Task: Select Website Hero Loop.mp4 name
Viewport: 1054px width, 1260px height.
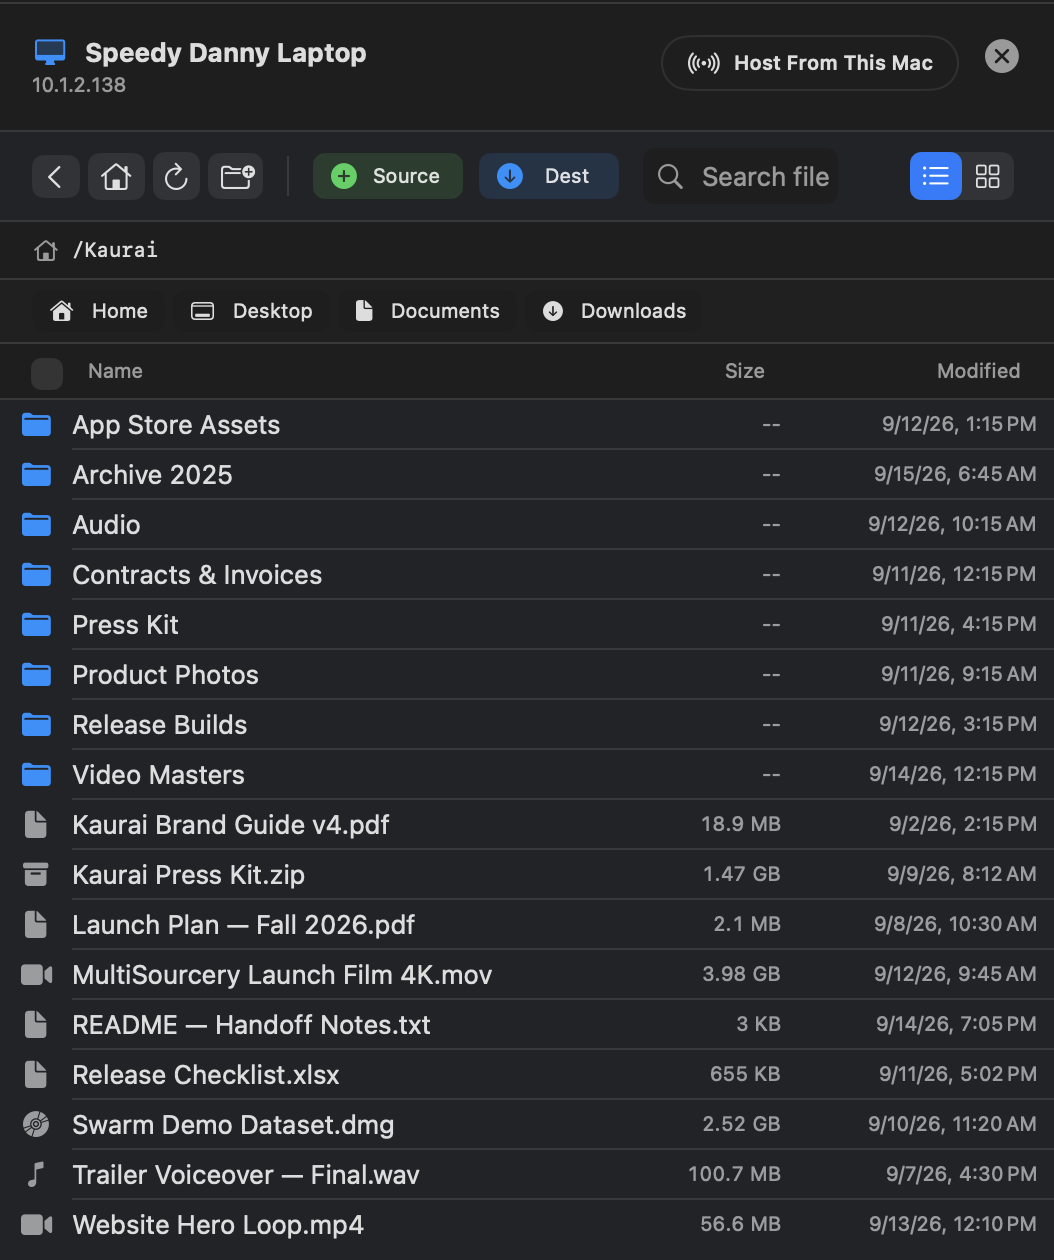Action: [x=218, y=1225]
